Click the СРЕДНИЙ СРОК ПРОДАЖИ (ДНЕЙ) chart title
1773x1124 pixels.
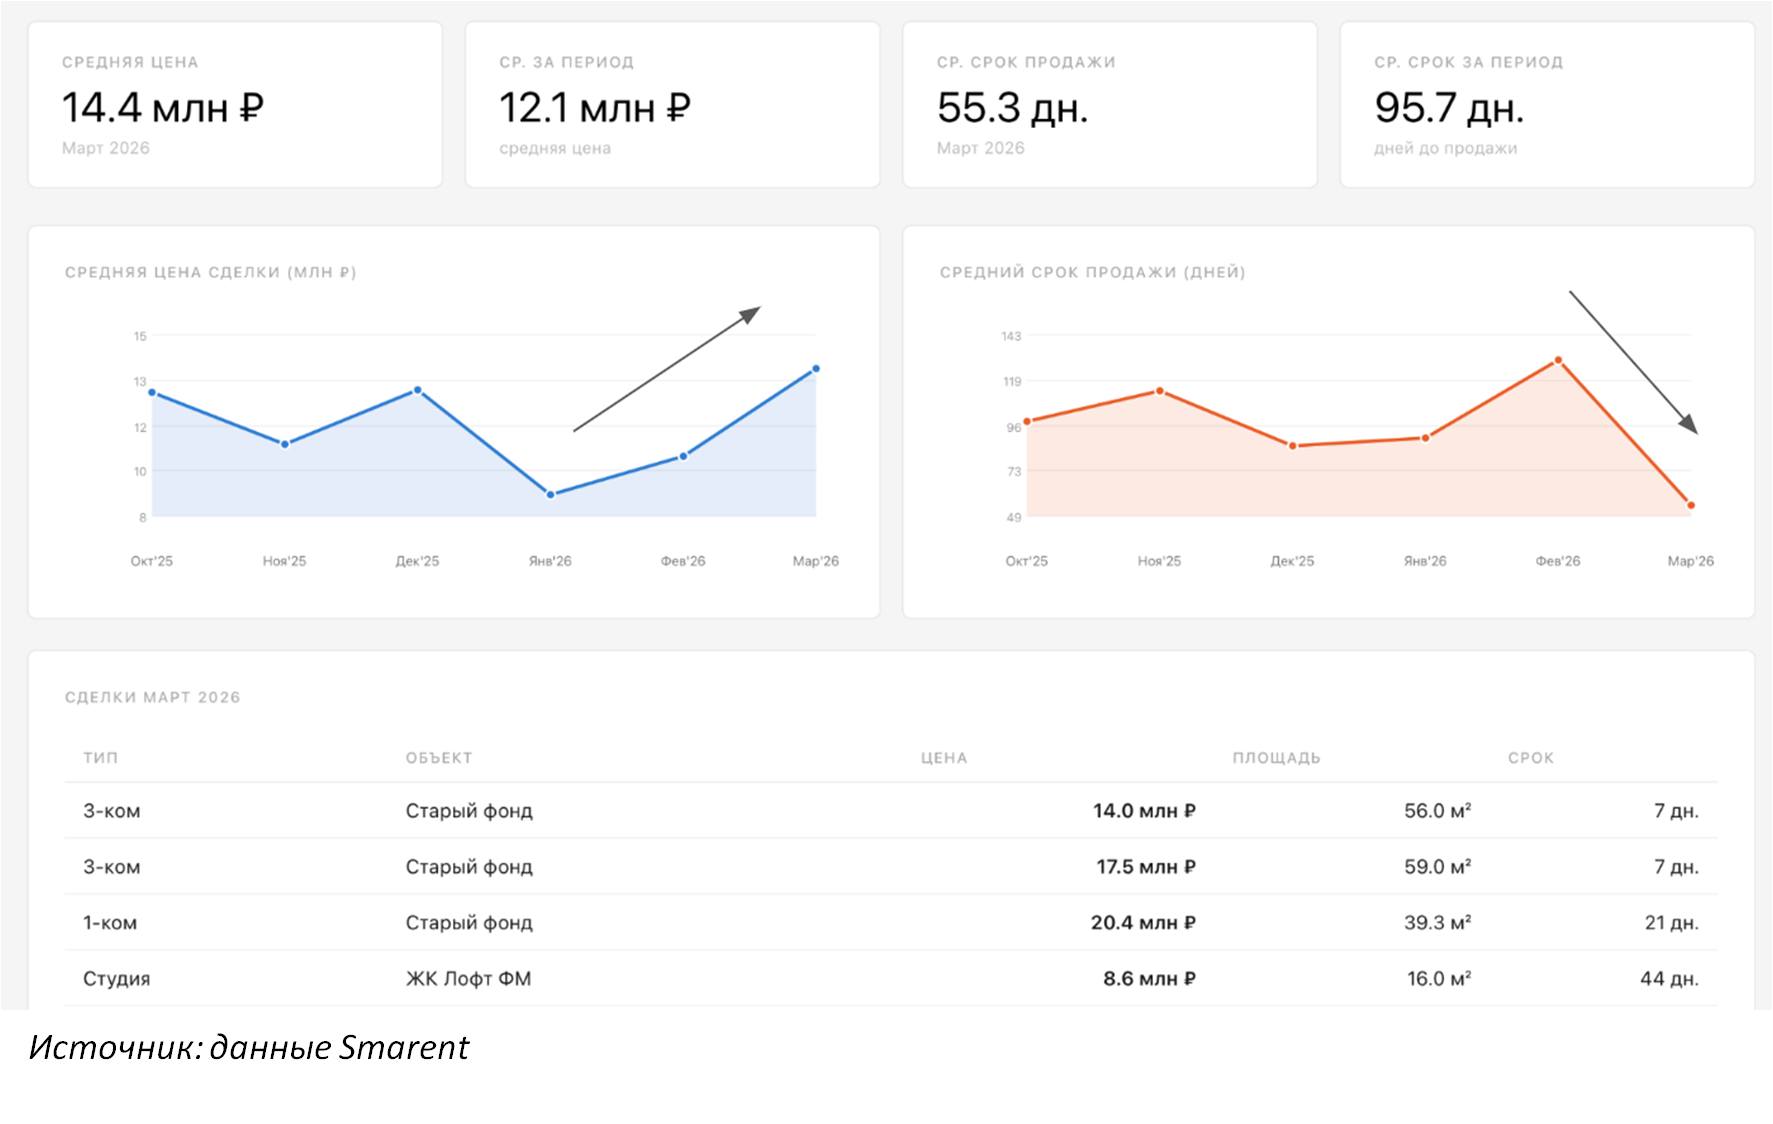(1093, 272)
